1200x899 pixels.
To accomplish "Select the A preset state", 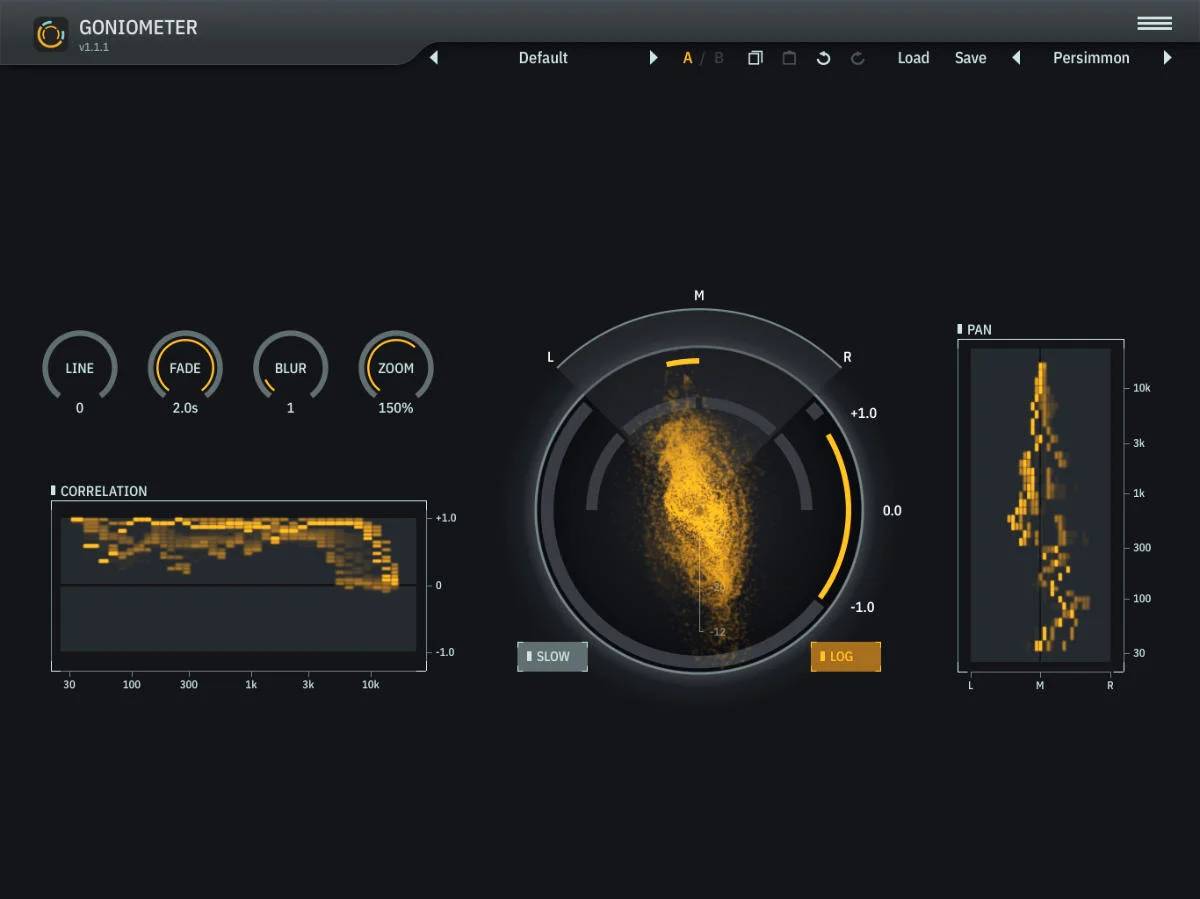I will (687, 58).
